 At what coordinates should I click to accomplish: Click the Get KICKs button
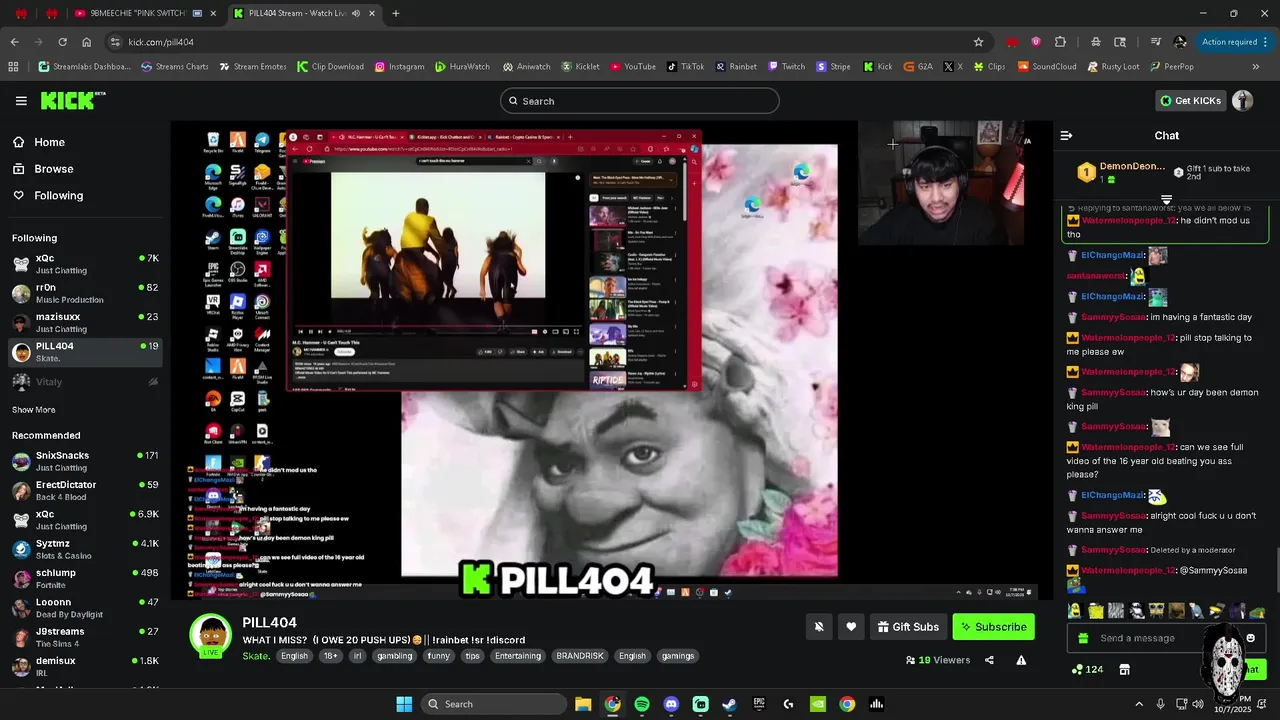coord(1190,101)
